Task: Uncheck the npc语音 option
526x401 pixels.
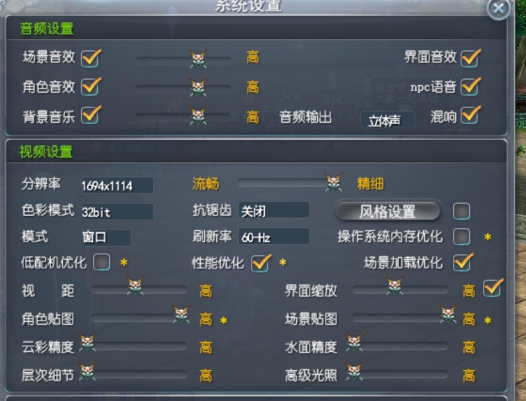Action: click(470, 87)
